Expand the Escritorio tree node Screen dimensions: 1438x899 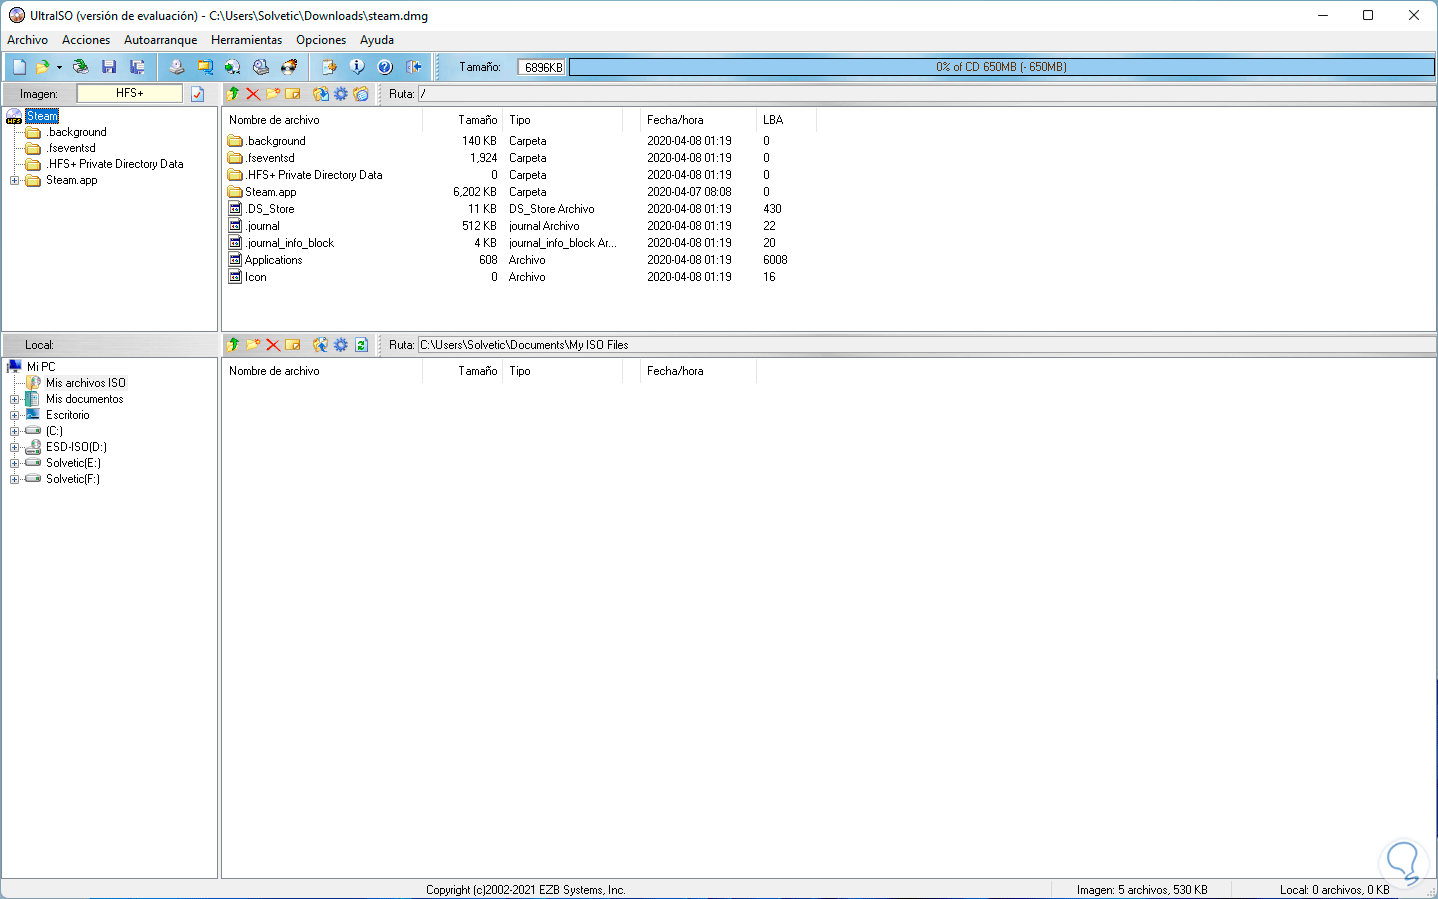[14, 416]
